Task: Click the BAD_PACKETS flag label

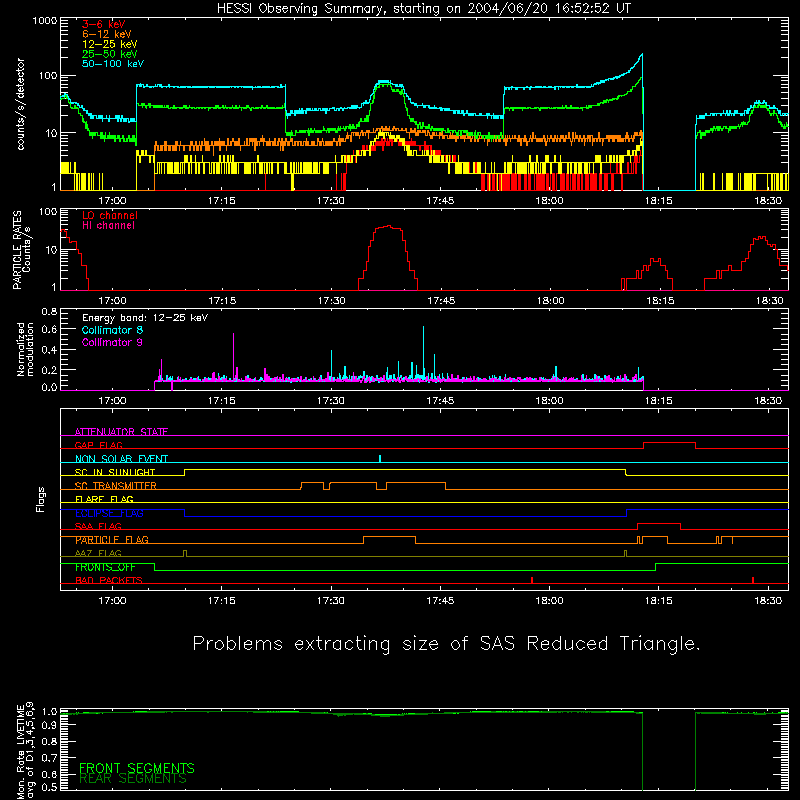Action: pyautogui.click(x=109, y=580)
